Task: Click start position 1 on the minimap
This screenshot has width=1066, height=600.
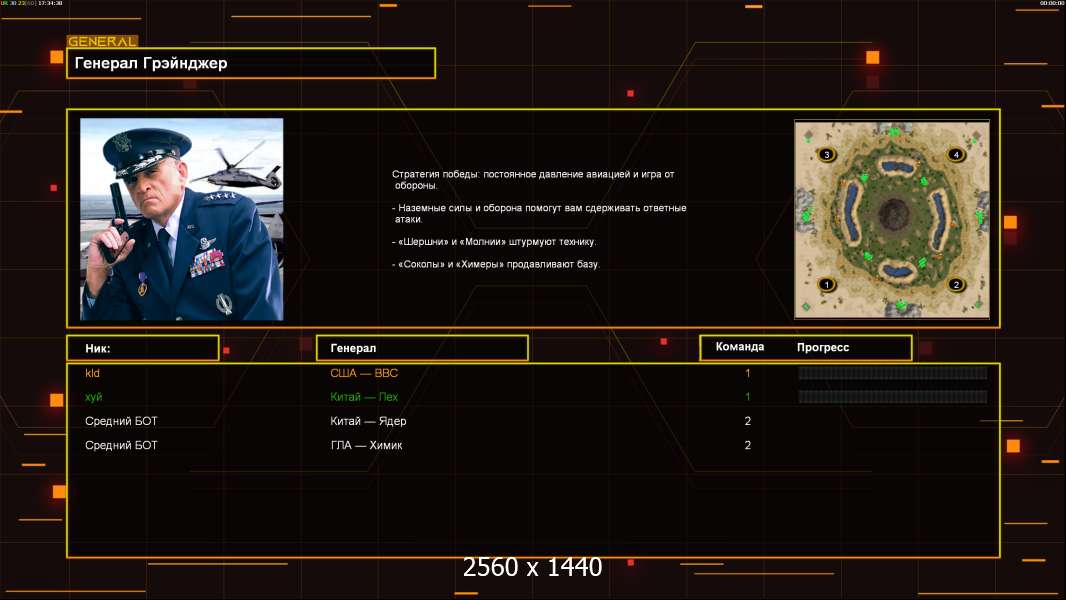Action: pyautogui.click(x=826, y=285)
